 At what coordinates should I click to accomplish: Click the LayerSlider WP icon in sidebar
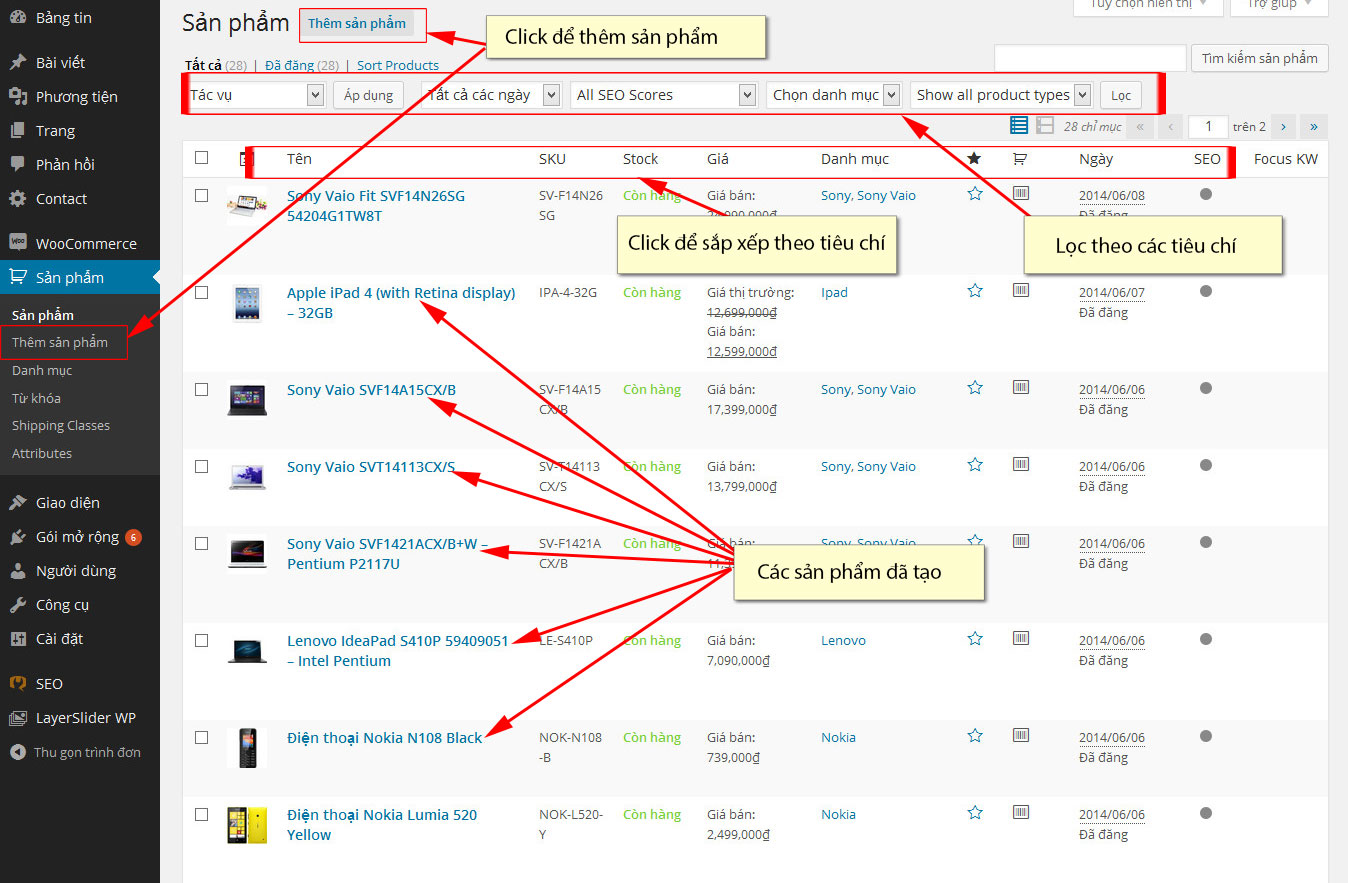click(x=18, y=717)
